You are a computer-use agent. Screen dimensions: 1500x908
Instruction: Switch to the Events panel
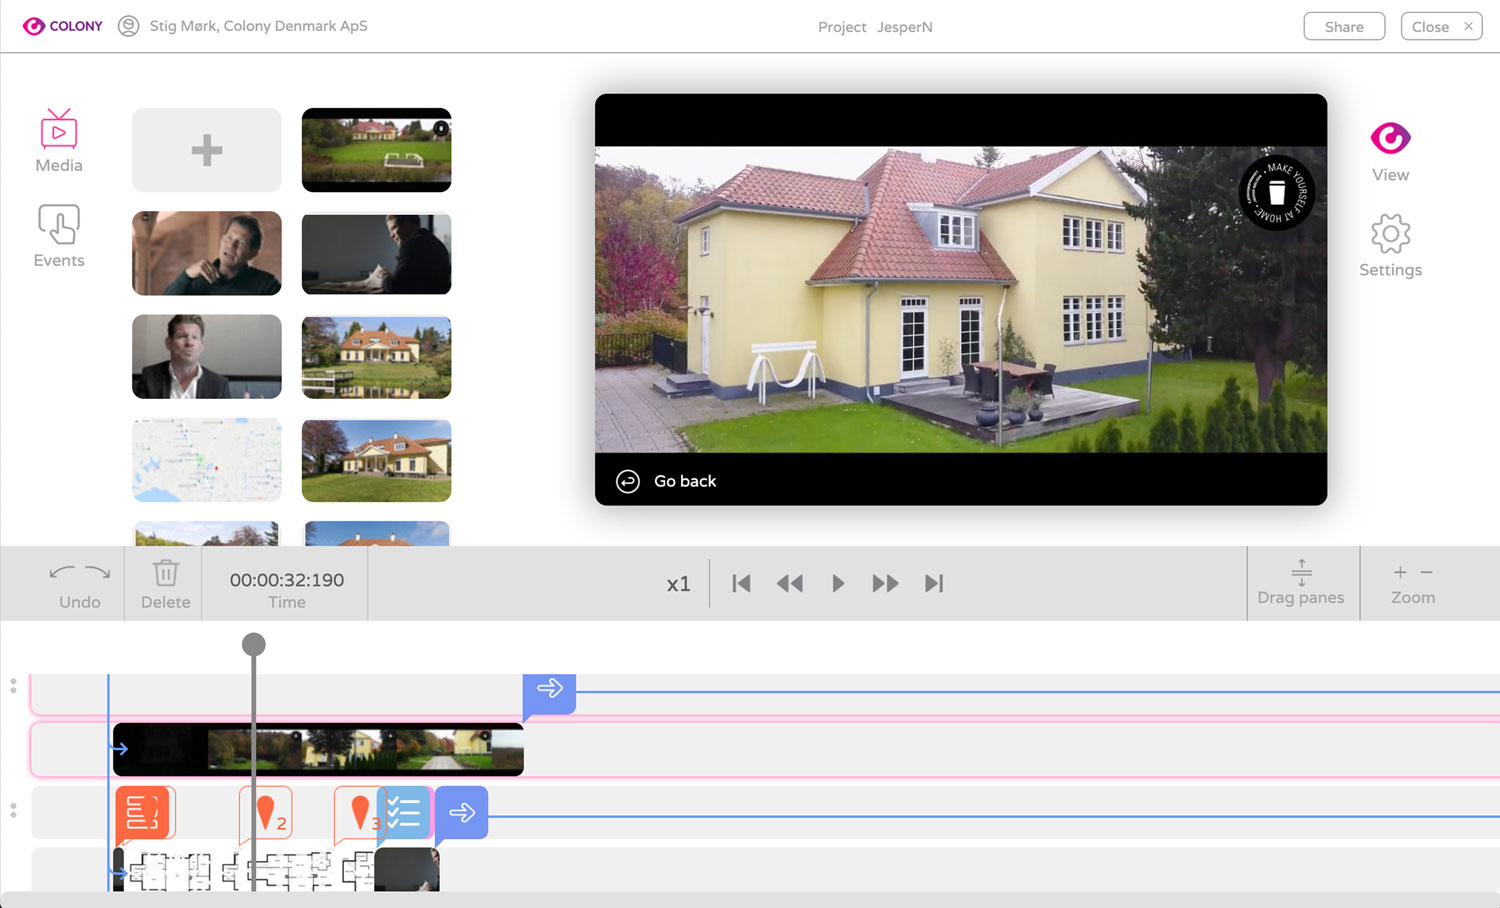point(59,236)
